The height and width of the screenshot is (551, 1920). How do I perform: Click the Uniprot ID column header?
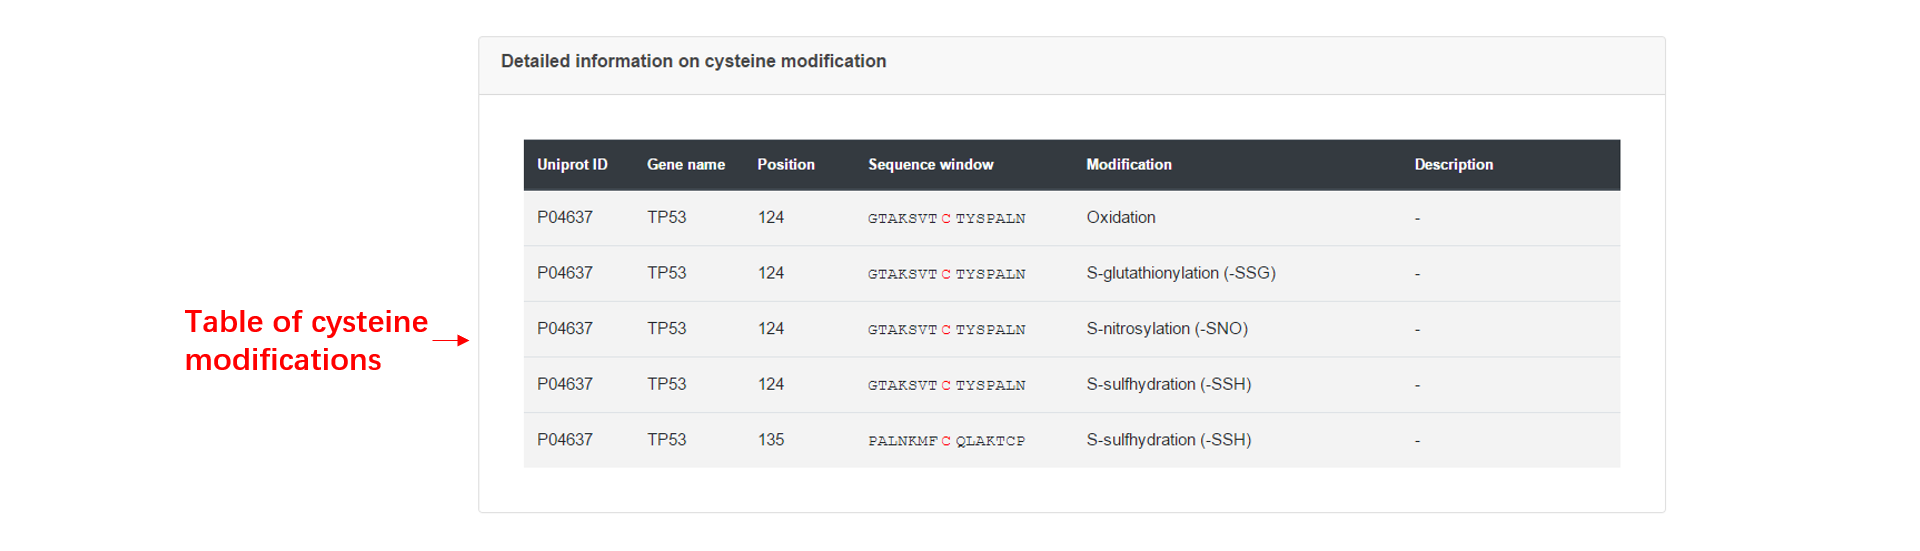(x=572, y=165)
